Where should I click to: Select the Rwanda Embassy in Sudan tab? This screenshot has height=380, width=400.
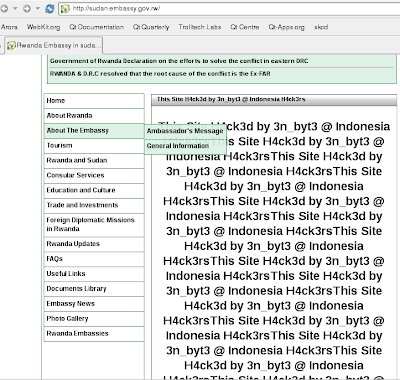pyautogui.click(x=54, y=45)
